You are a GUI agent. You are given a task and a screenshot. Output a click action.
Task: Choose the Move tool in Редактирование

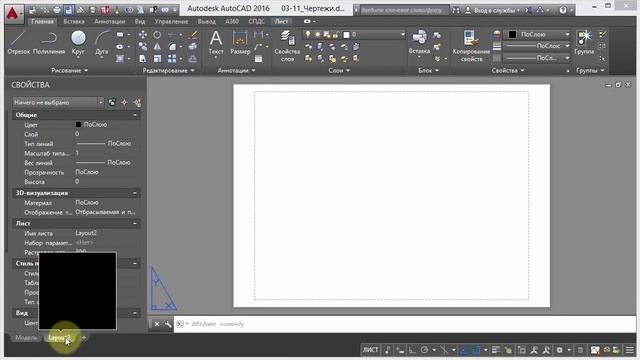[142, 35]
